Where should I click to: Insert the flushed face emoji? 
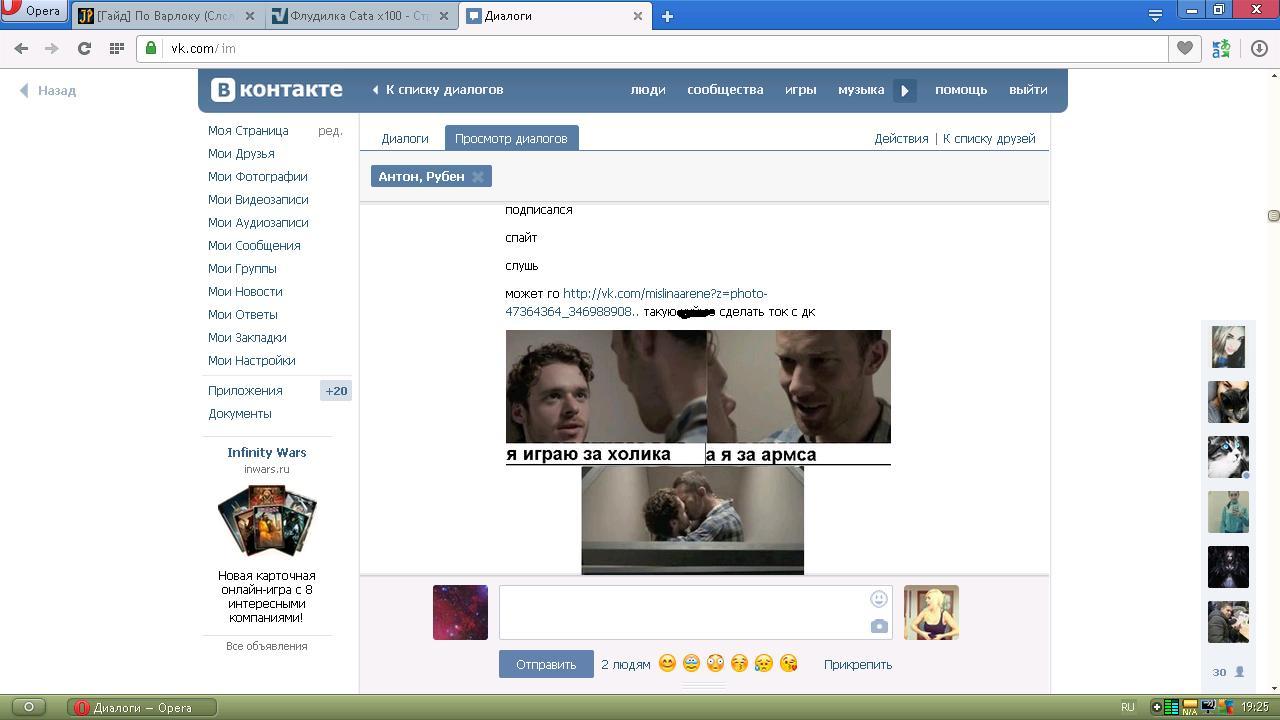pos(715,663)
